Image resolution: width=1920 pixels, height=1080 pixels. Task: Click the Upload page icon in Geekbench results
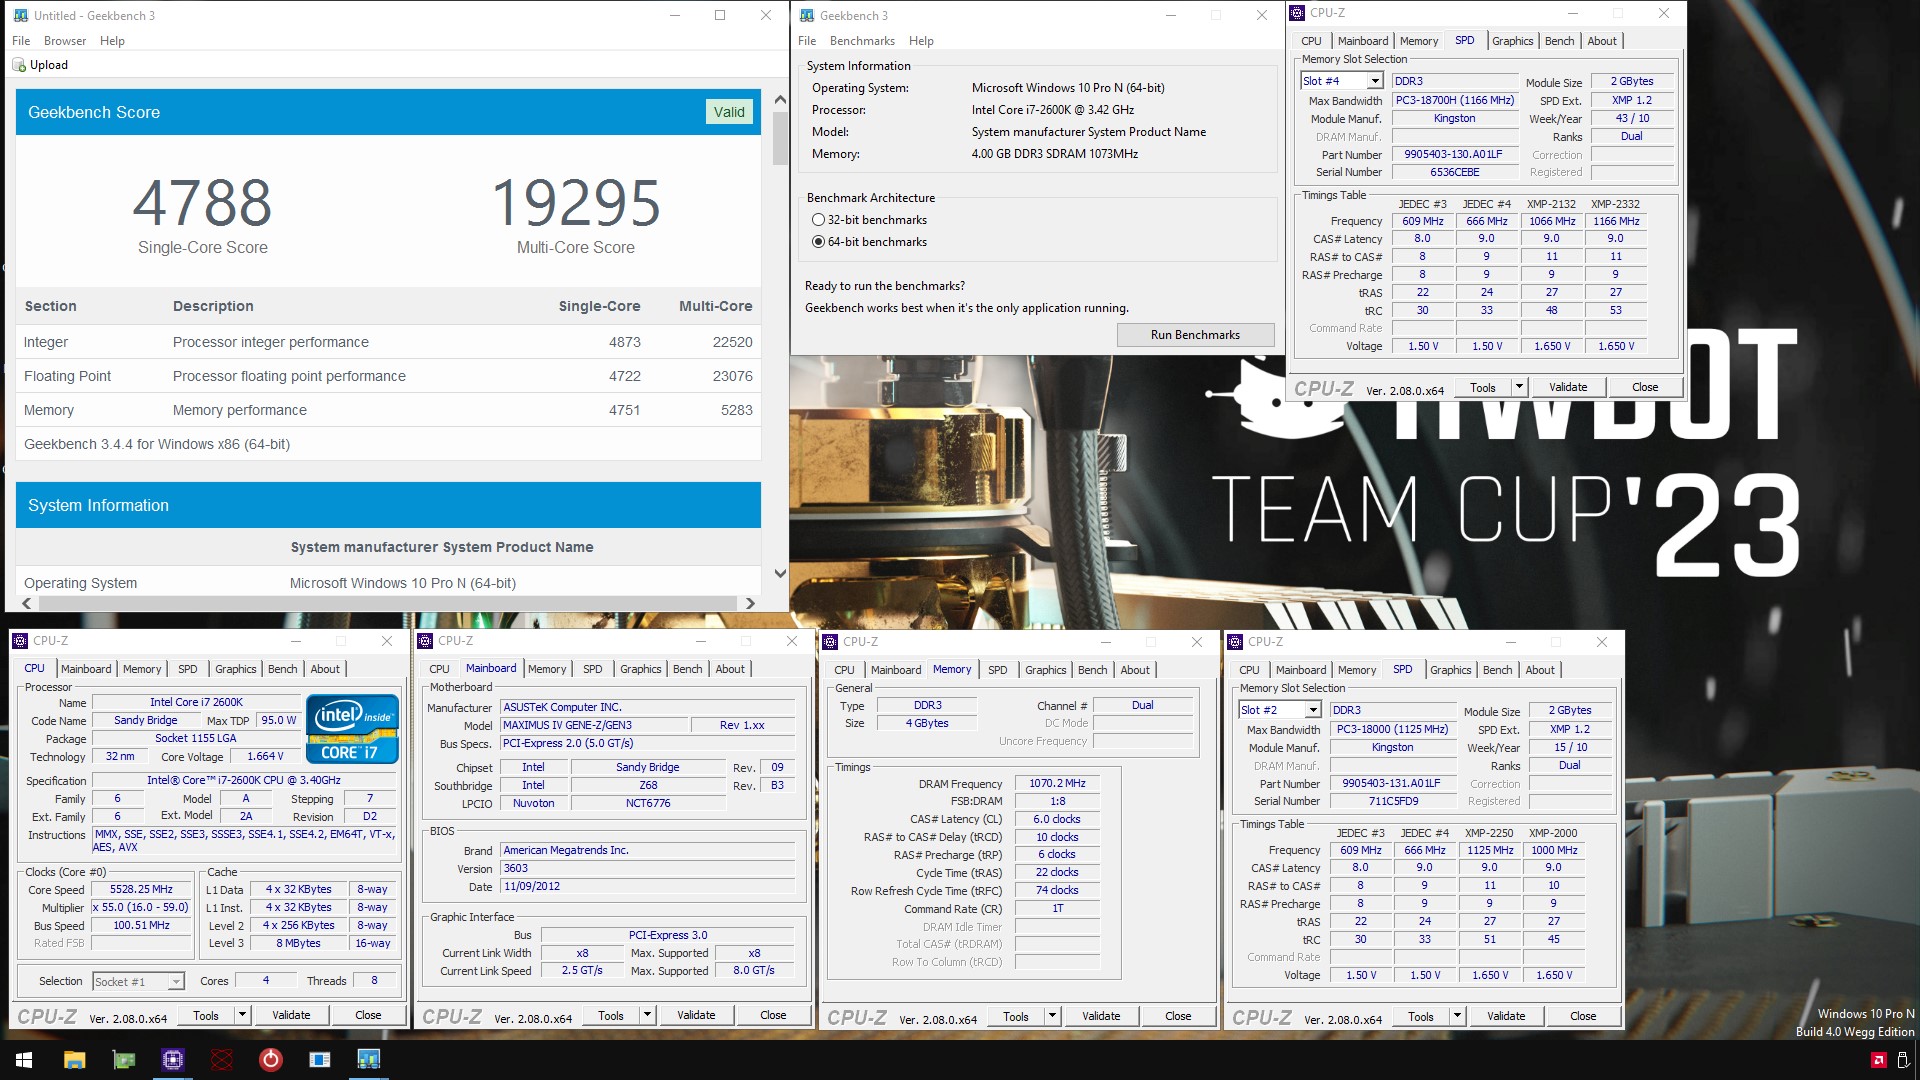pyautogui.click(x=19, y=65)
